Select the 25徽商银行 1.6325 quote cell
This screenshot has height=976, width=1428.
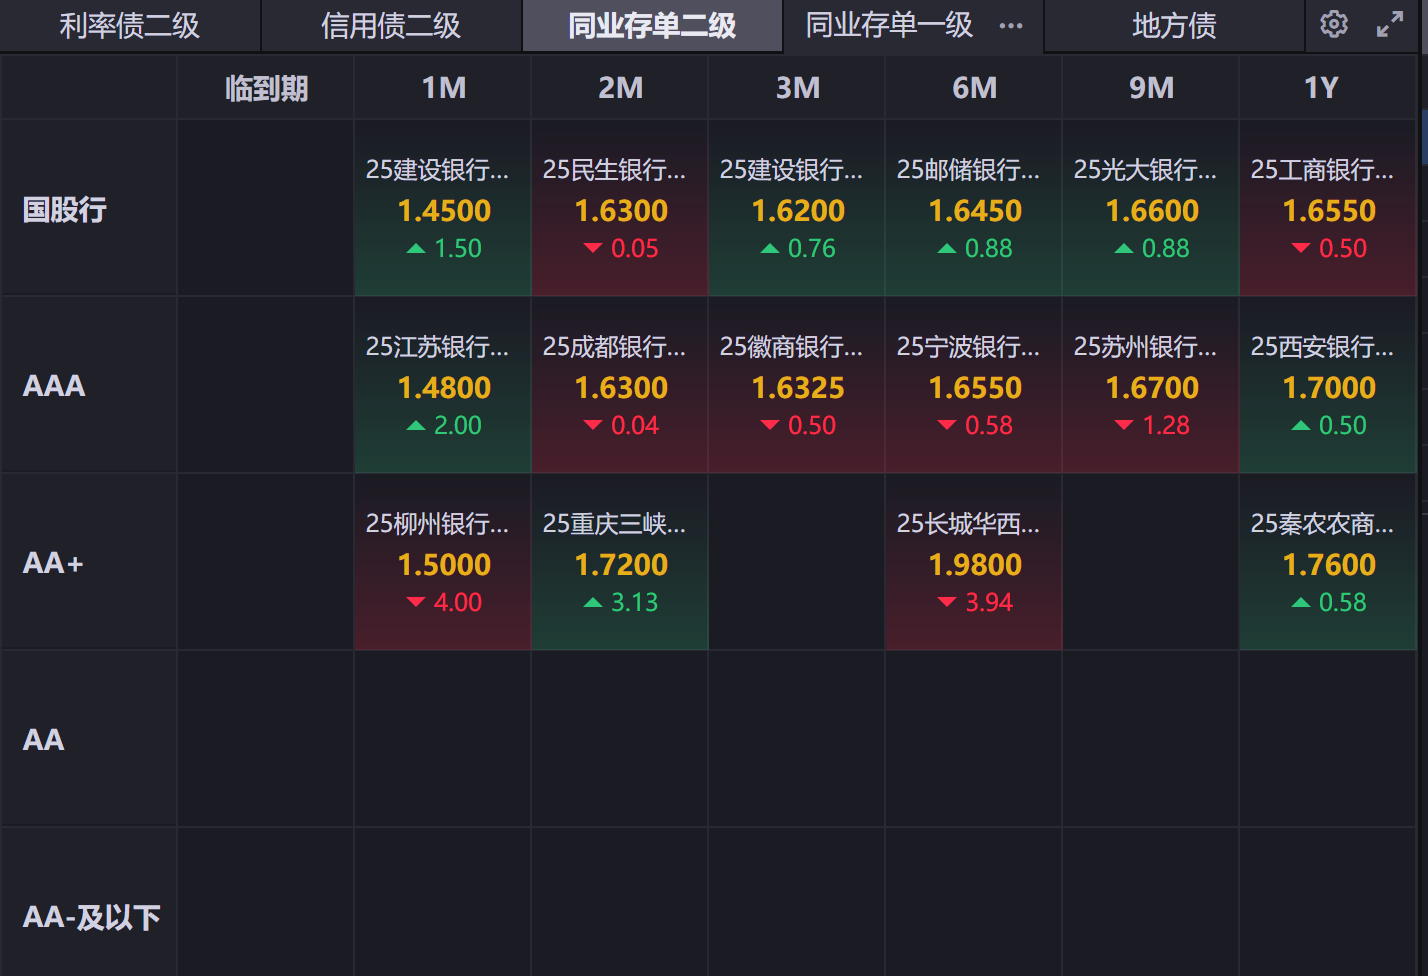[x=797, y=386]
